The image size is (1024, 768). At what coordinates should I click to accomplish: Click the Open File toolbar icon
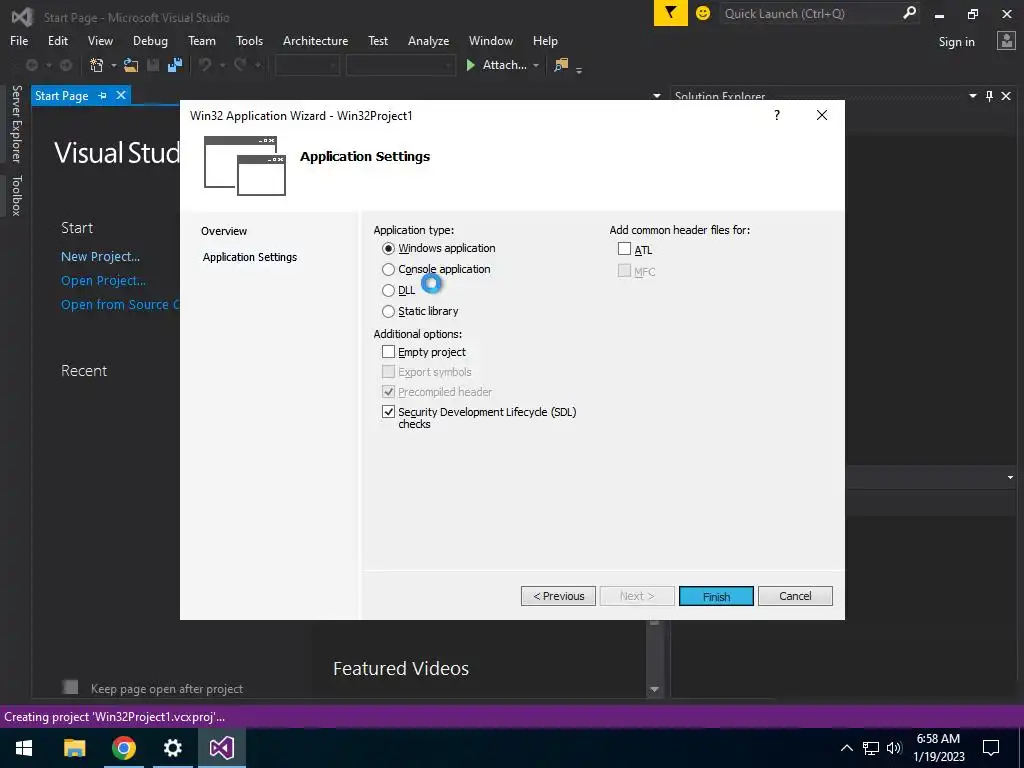point(131,65)
